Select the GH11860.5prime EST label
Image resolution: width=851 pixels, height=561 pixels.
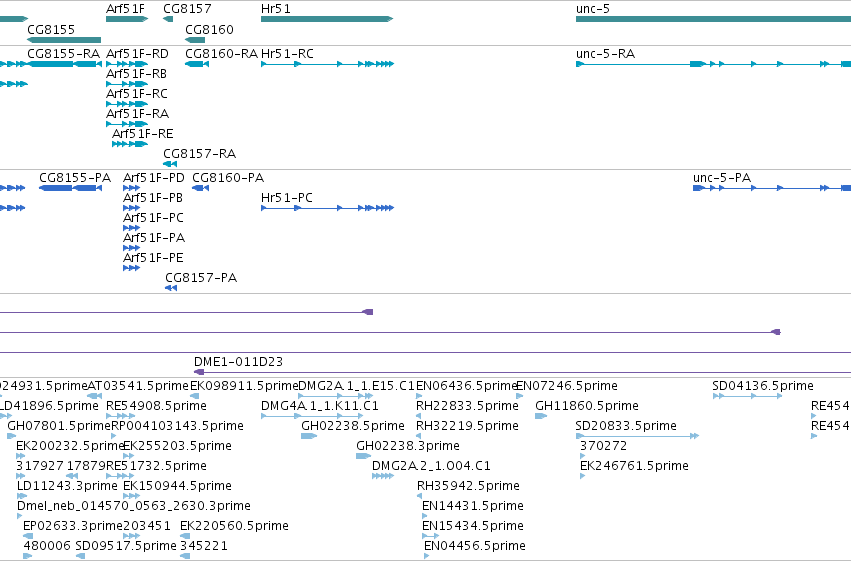pyautogui.click(x=587, y=406)
